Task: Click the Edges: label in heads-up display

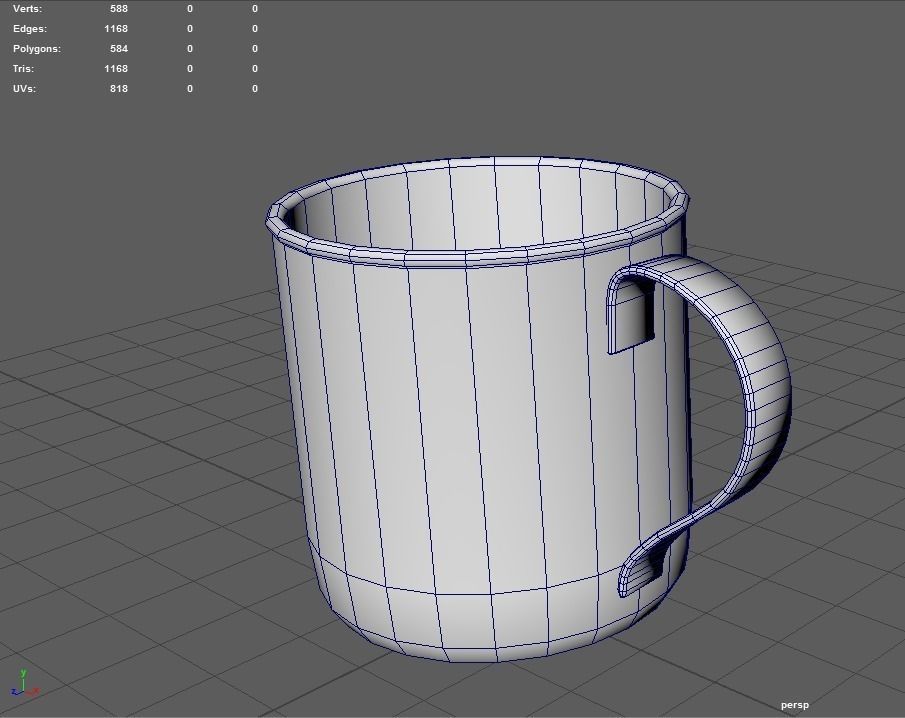Action: (30, 29)
